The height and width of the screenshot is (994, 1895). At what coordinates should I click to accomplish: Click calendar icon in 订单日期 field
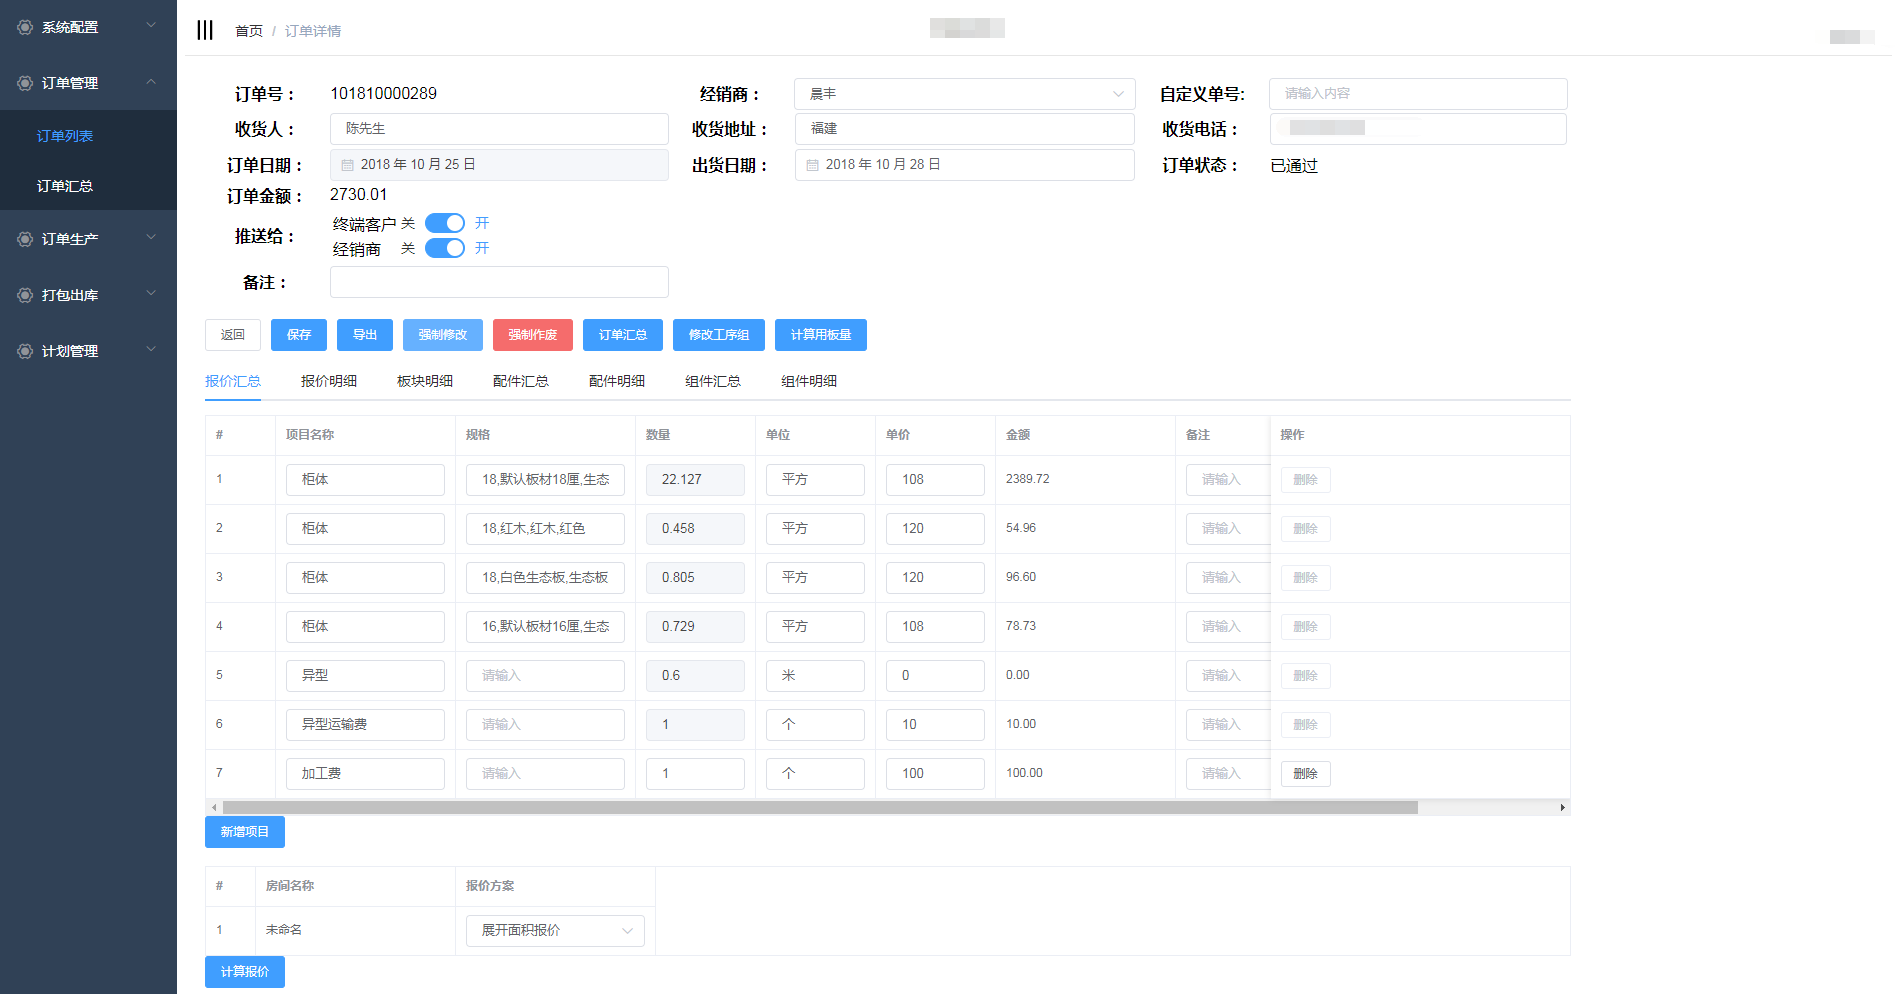[348, 165]
